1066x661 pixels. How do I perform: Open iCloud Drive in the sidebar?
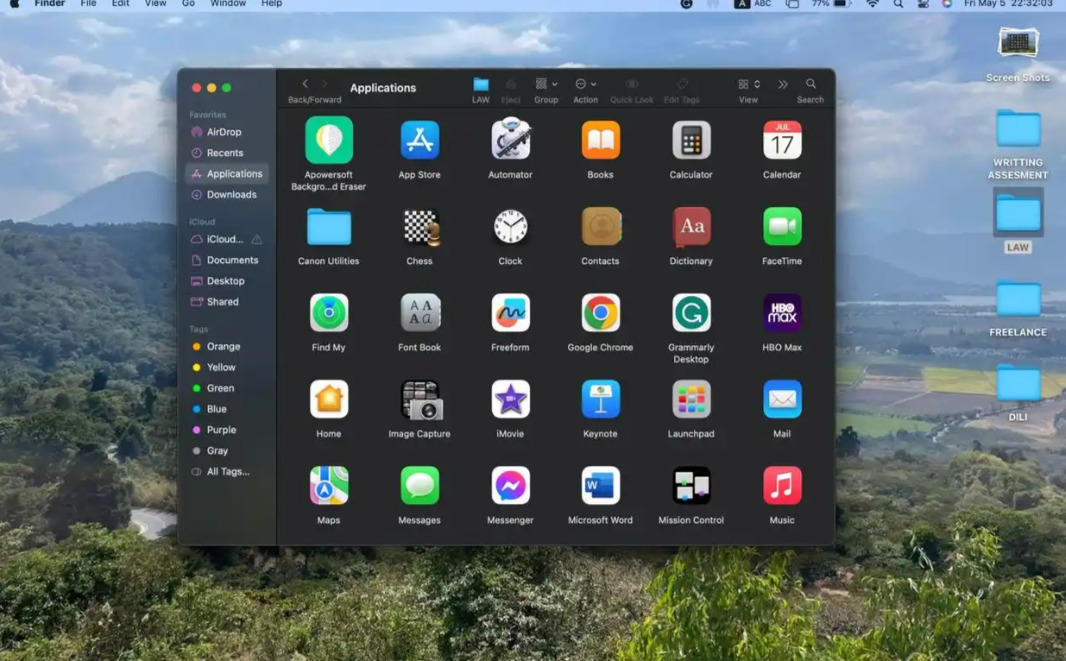coord(226,239)
